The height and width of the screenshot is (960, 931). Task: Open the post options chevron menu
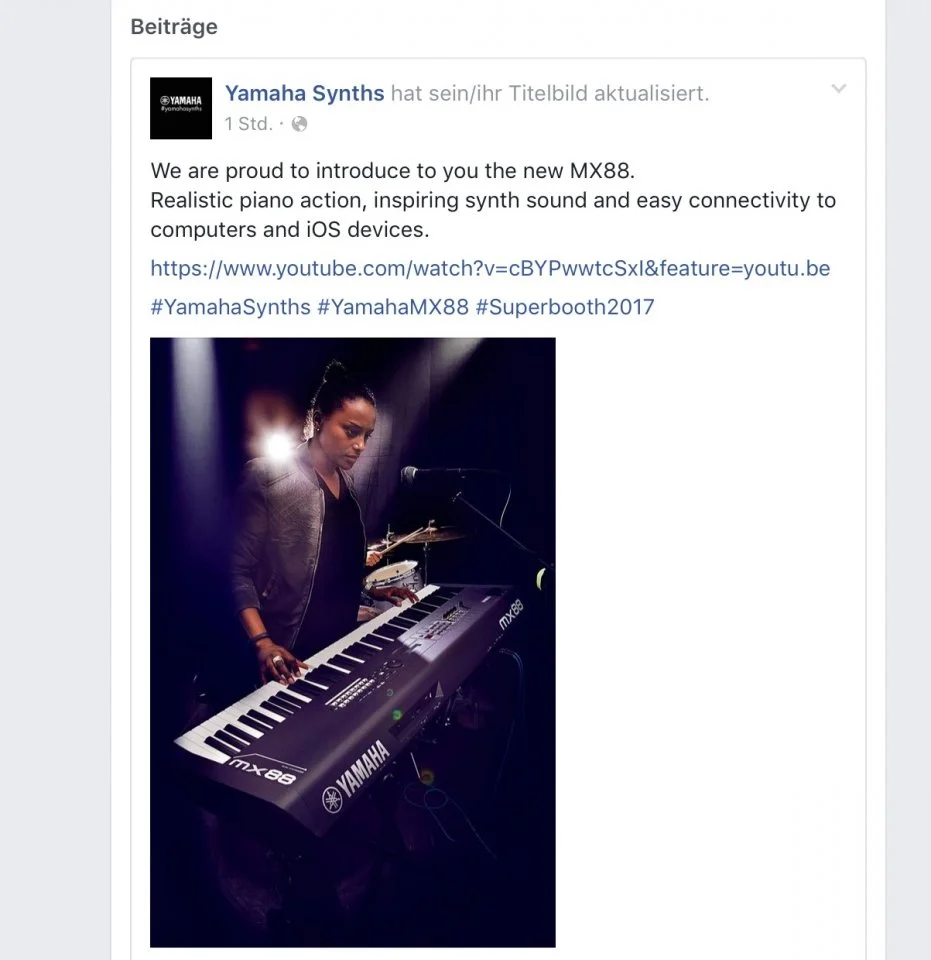pos(839,89)
